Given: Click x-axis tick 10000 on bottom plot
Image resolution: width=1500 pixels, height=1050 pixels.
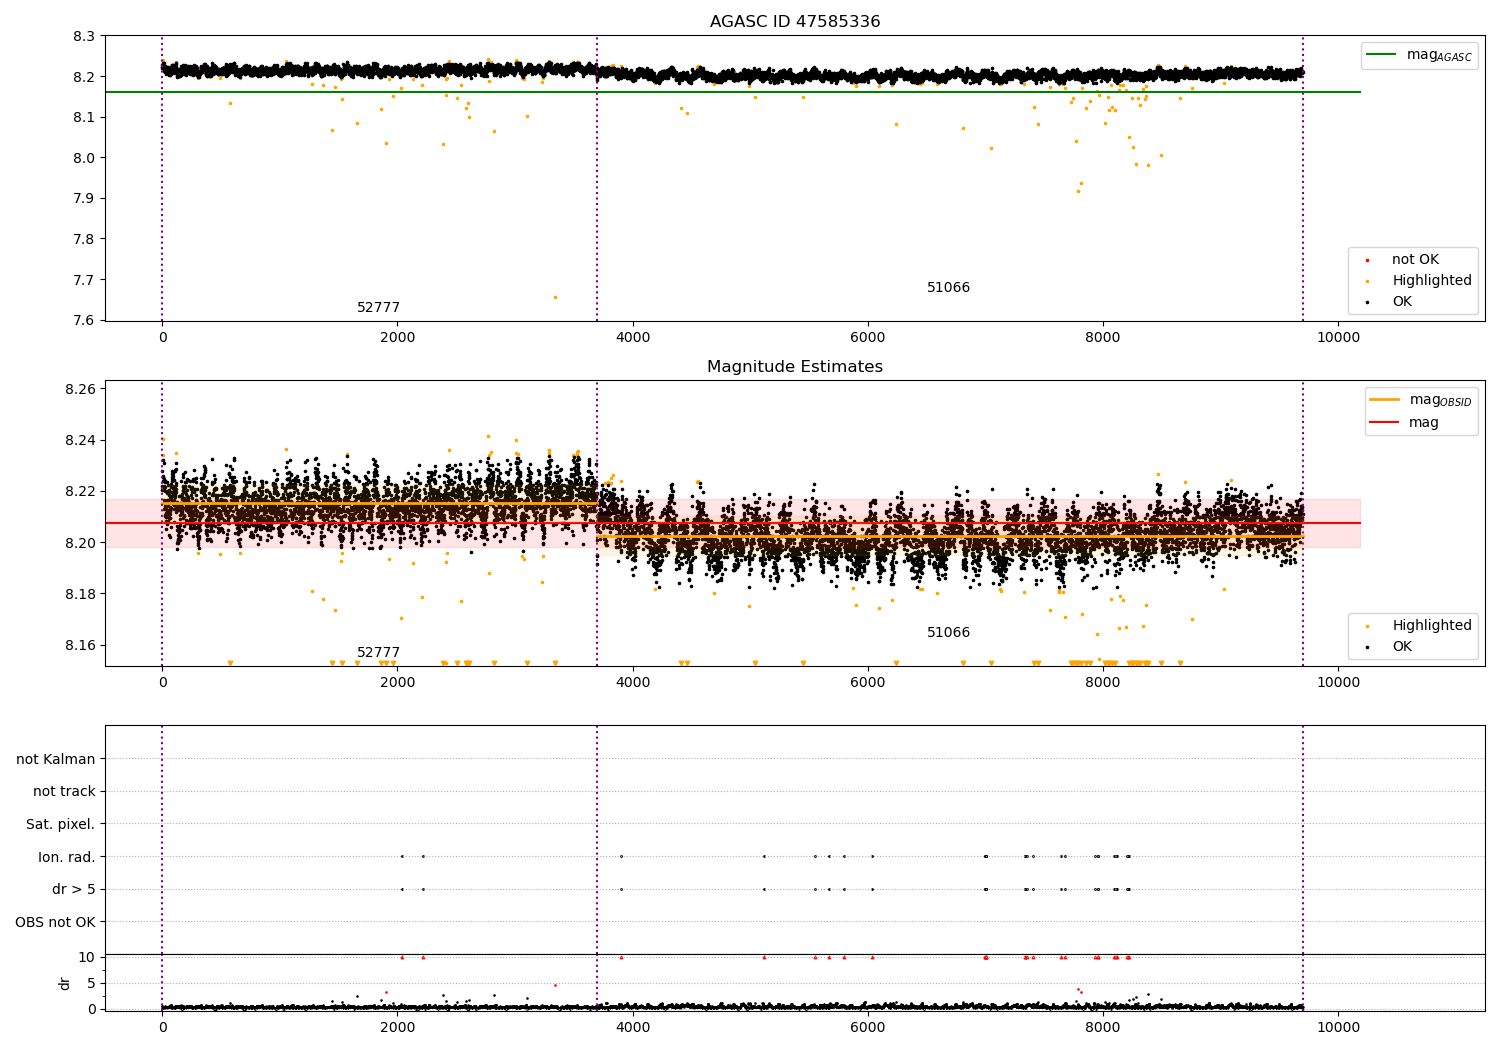Looking at the screenshot, I should (1338, 1027).
